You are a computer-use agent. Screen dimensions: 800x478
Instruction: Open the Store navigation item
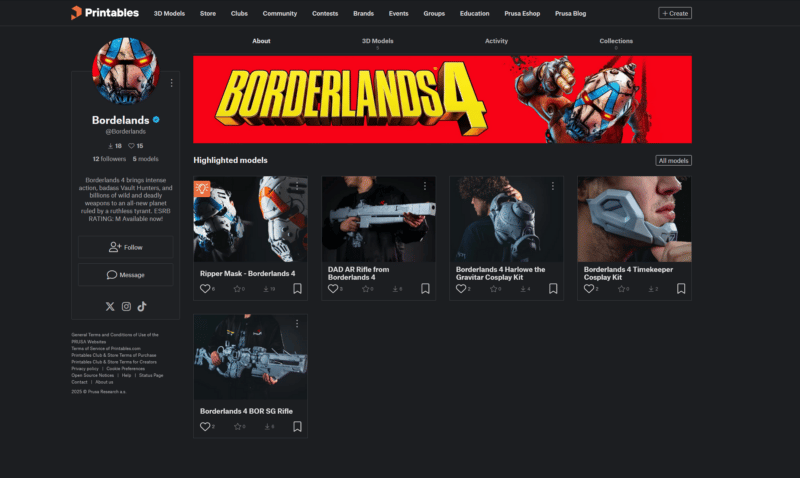pyautogui.click(x=208, y=13)
